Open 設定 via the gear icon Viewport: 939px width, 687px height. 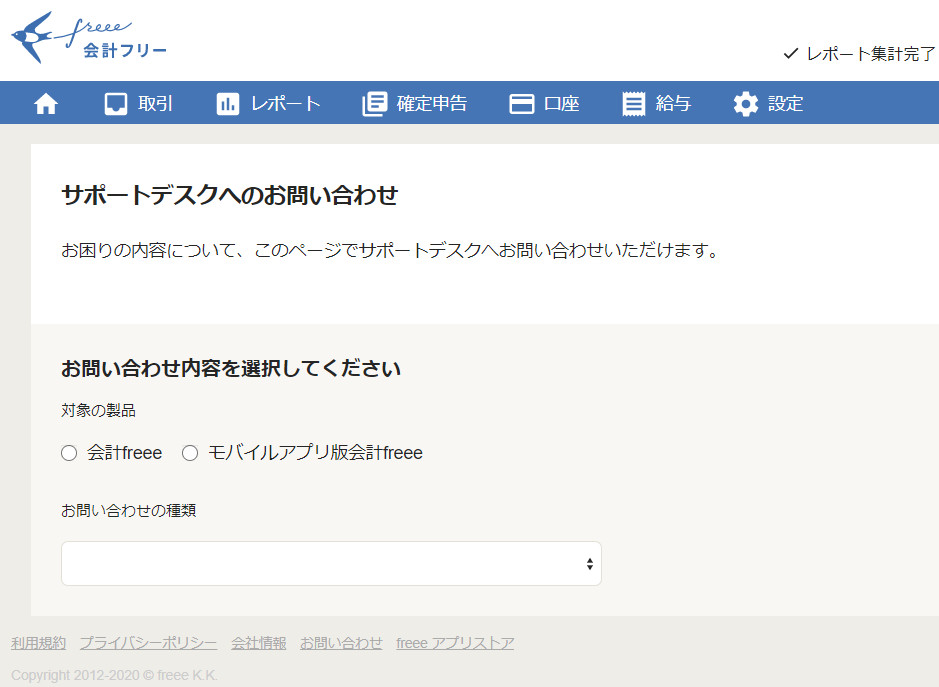744,102
